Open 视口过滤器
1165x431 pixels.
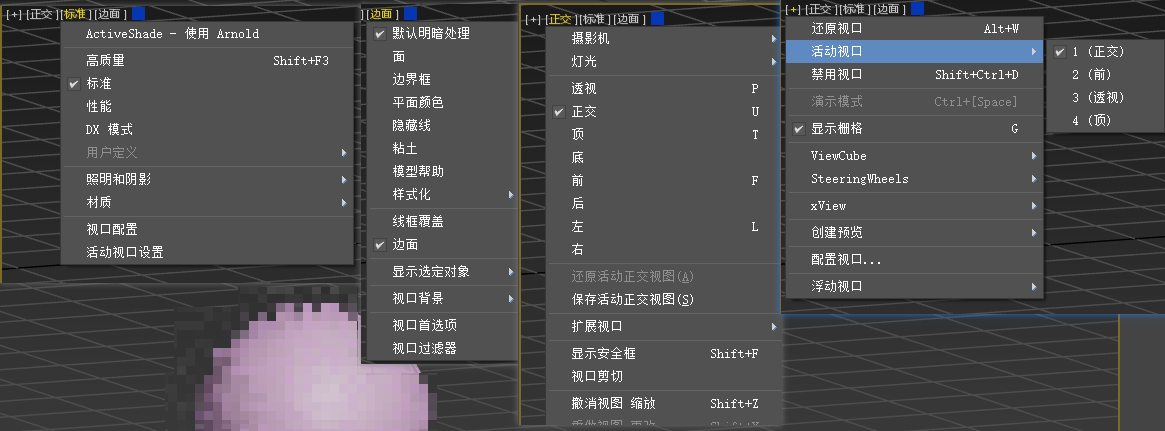[x=441, y=348]
